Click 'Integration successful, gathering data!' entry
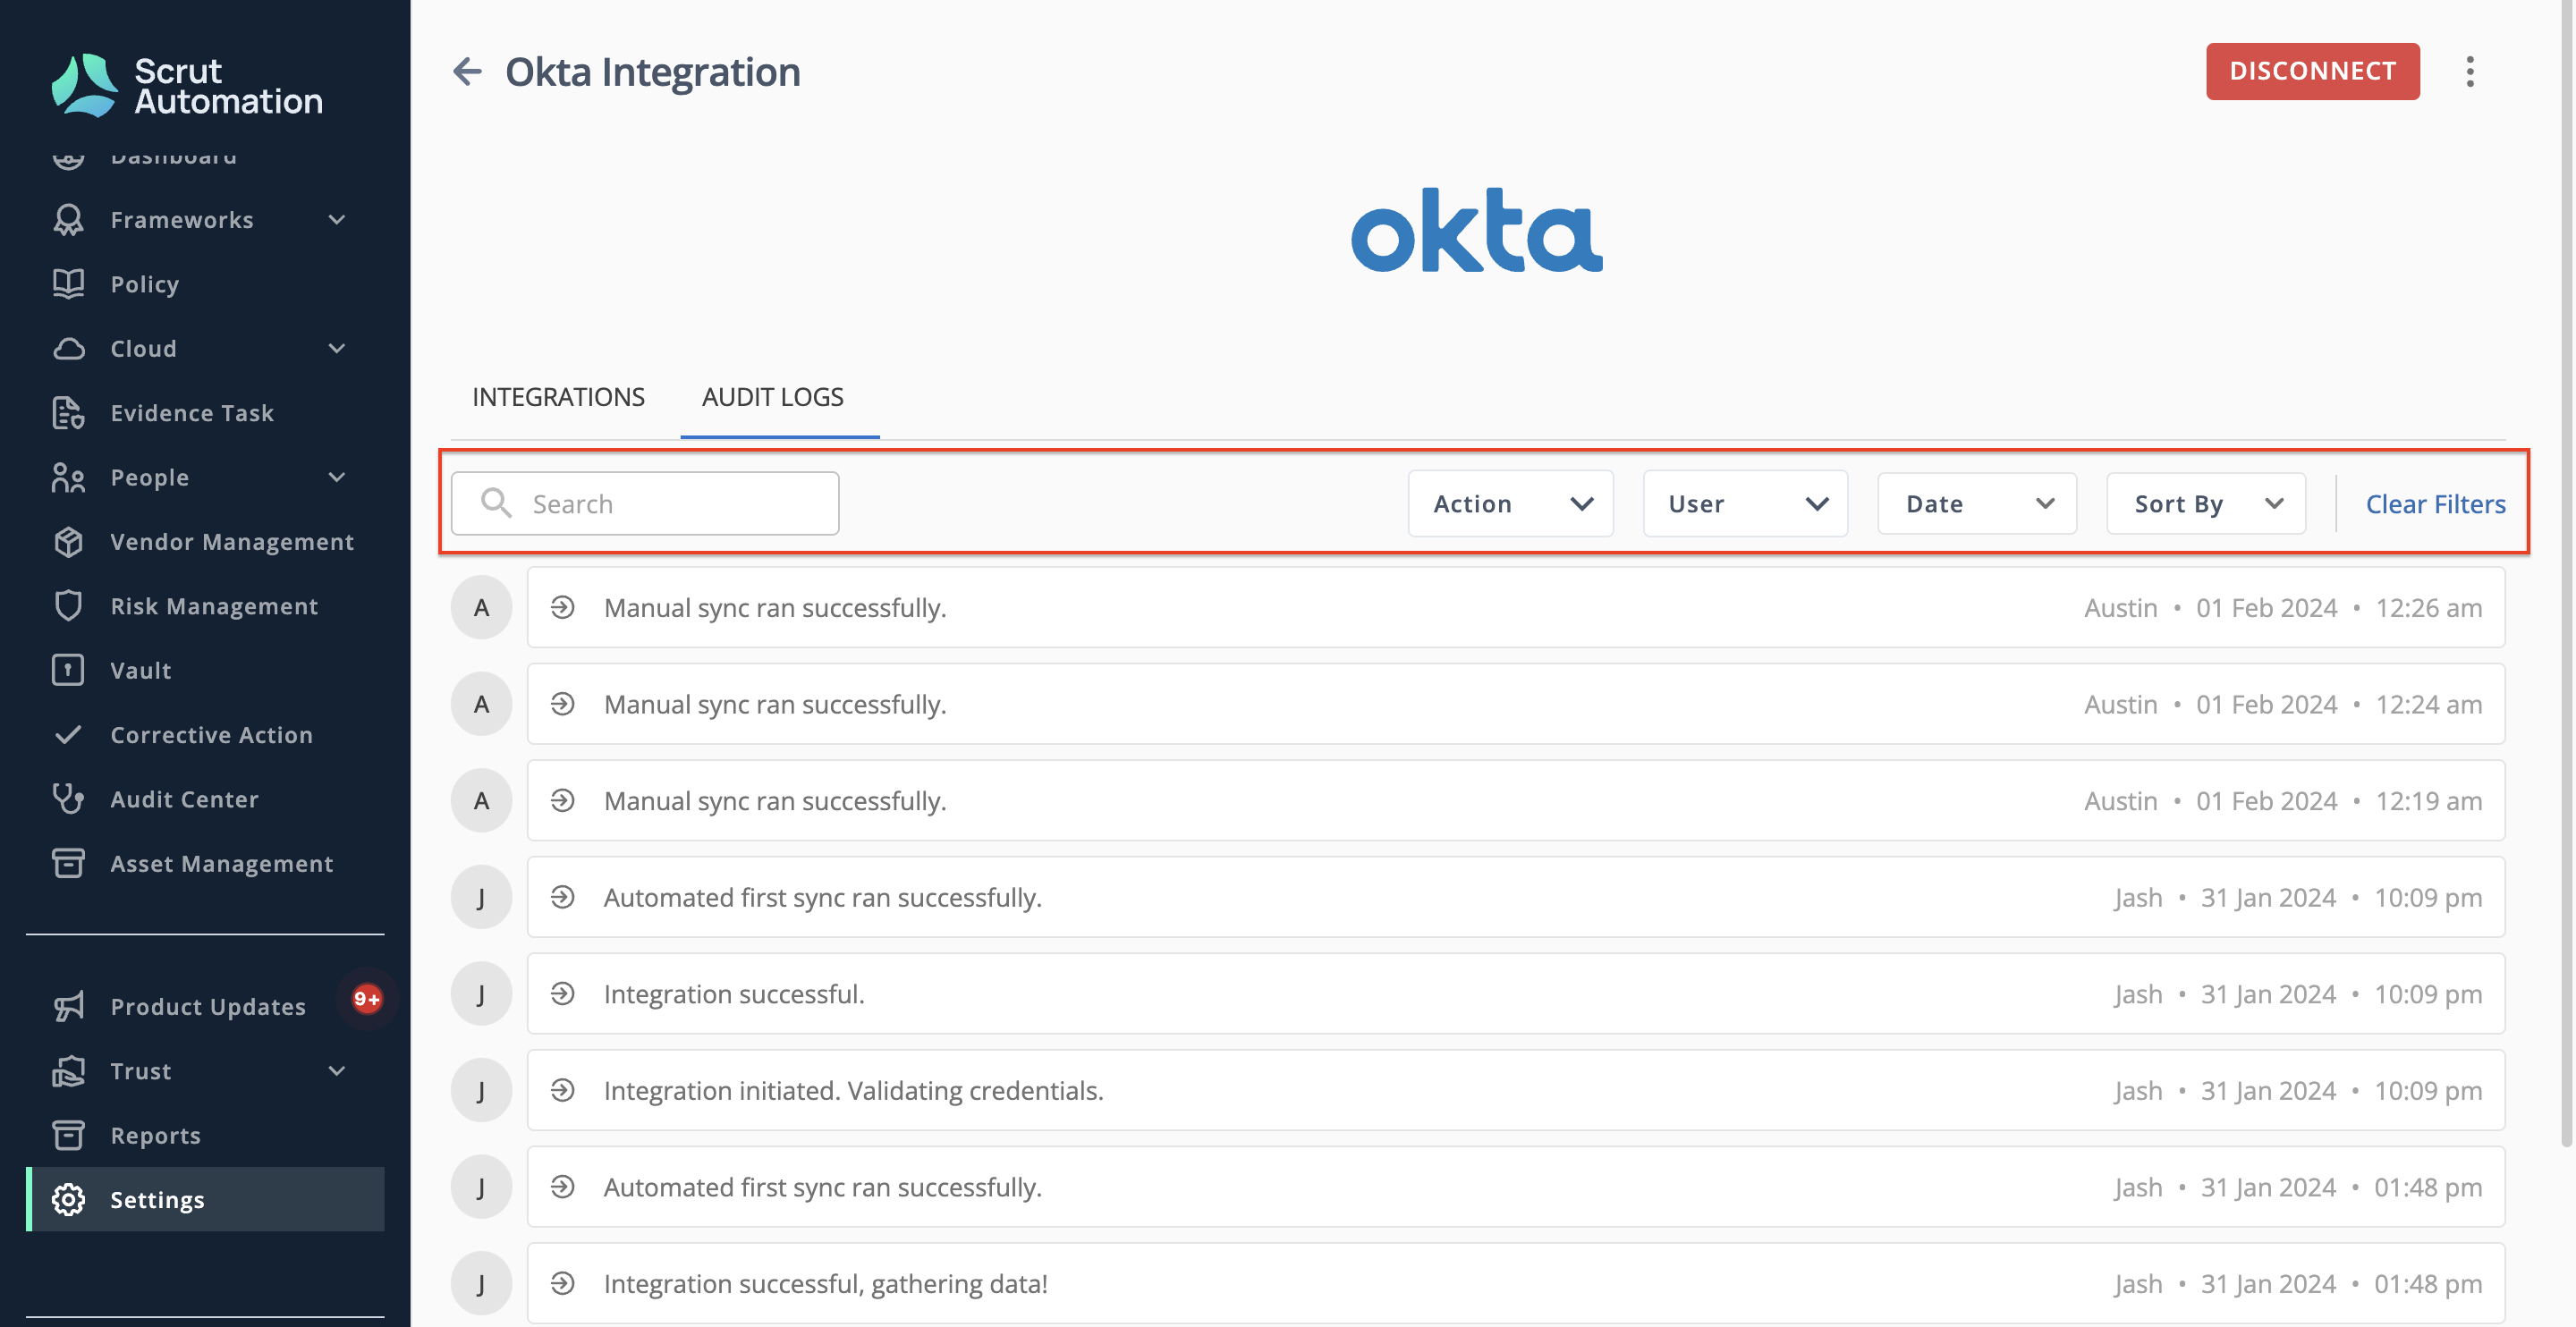Image resolution: width=2576 pixels, height=1327 pixels. [x=1516, y=1283]
